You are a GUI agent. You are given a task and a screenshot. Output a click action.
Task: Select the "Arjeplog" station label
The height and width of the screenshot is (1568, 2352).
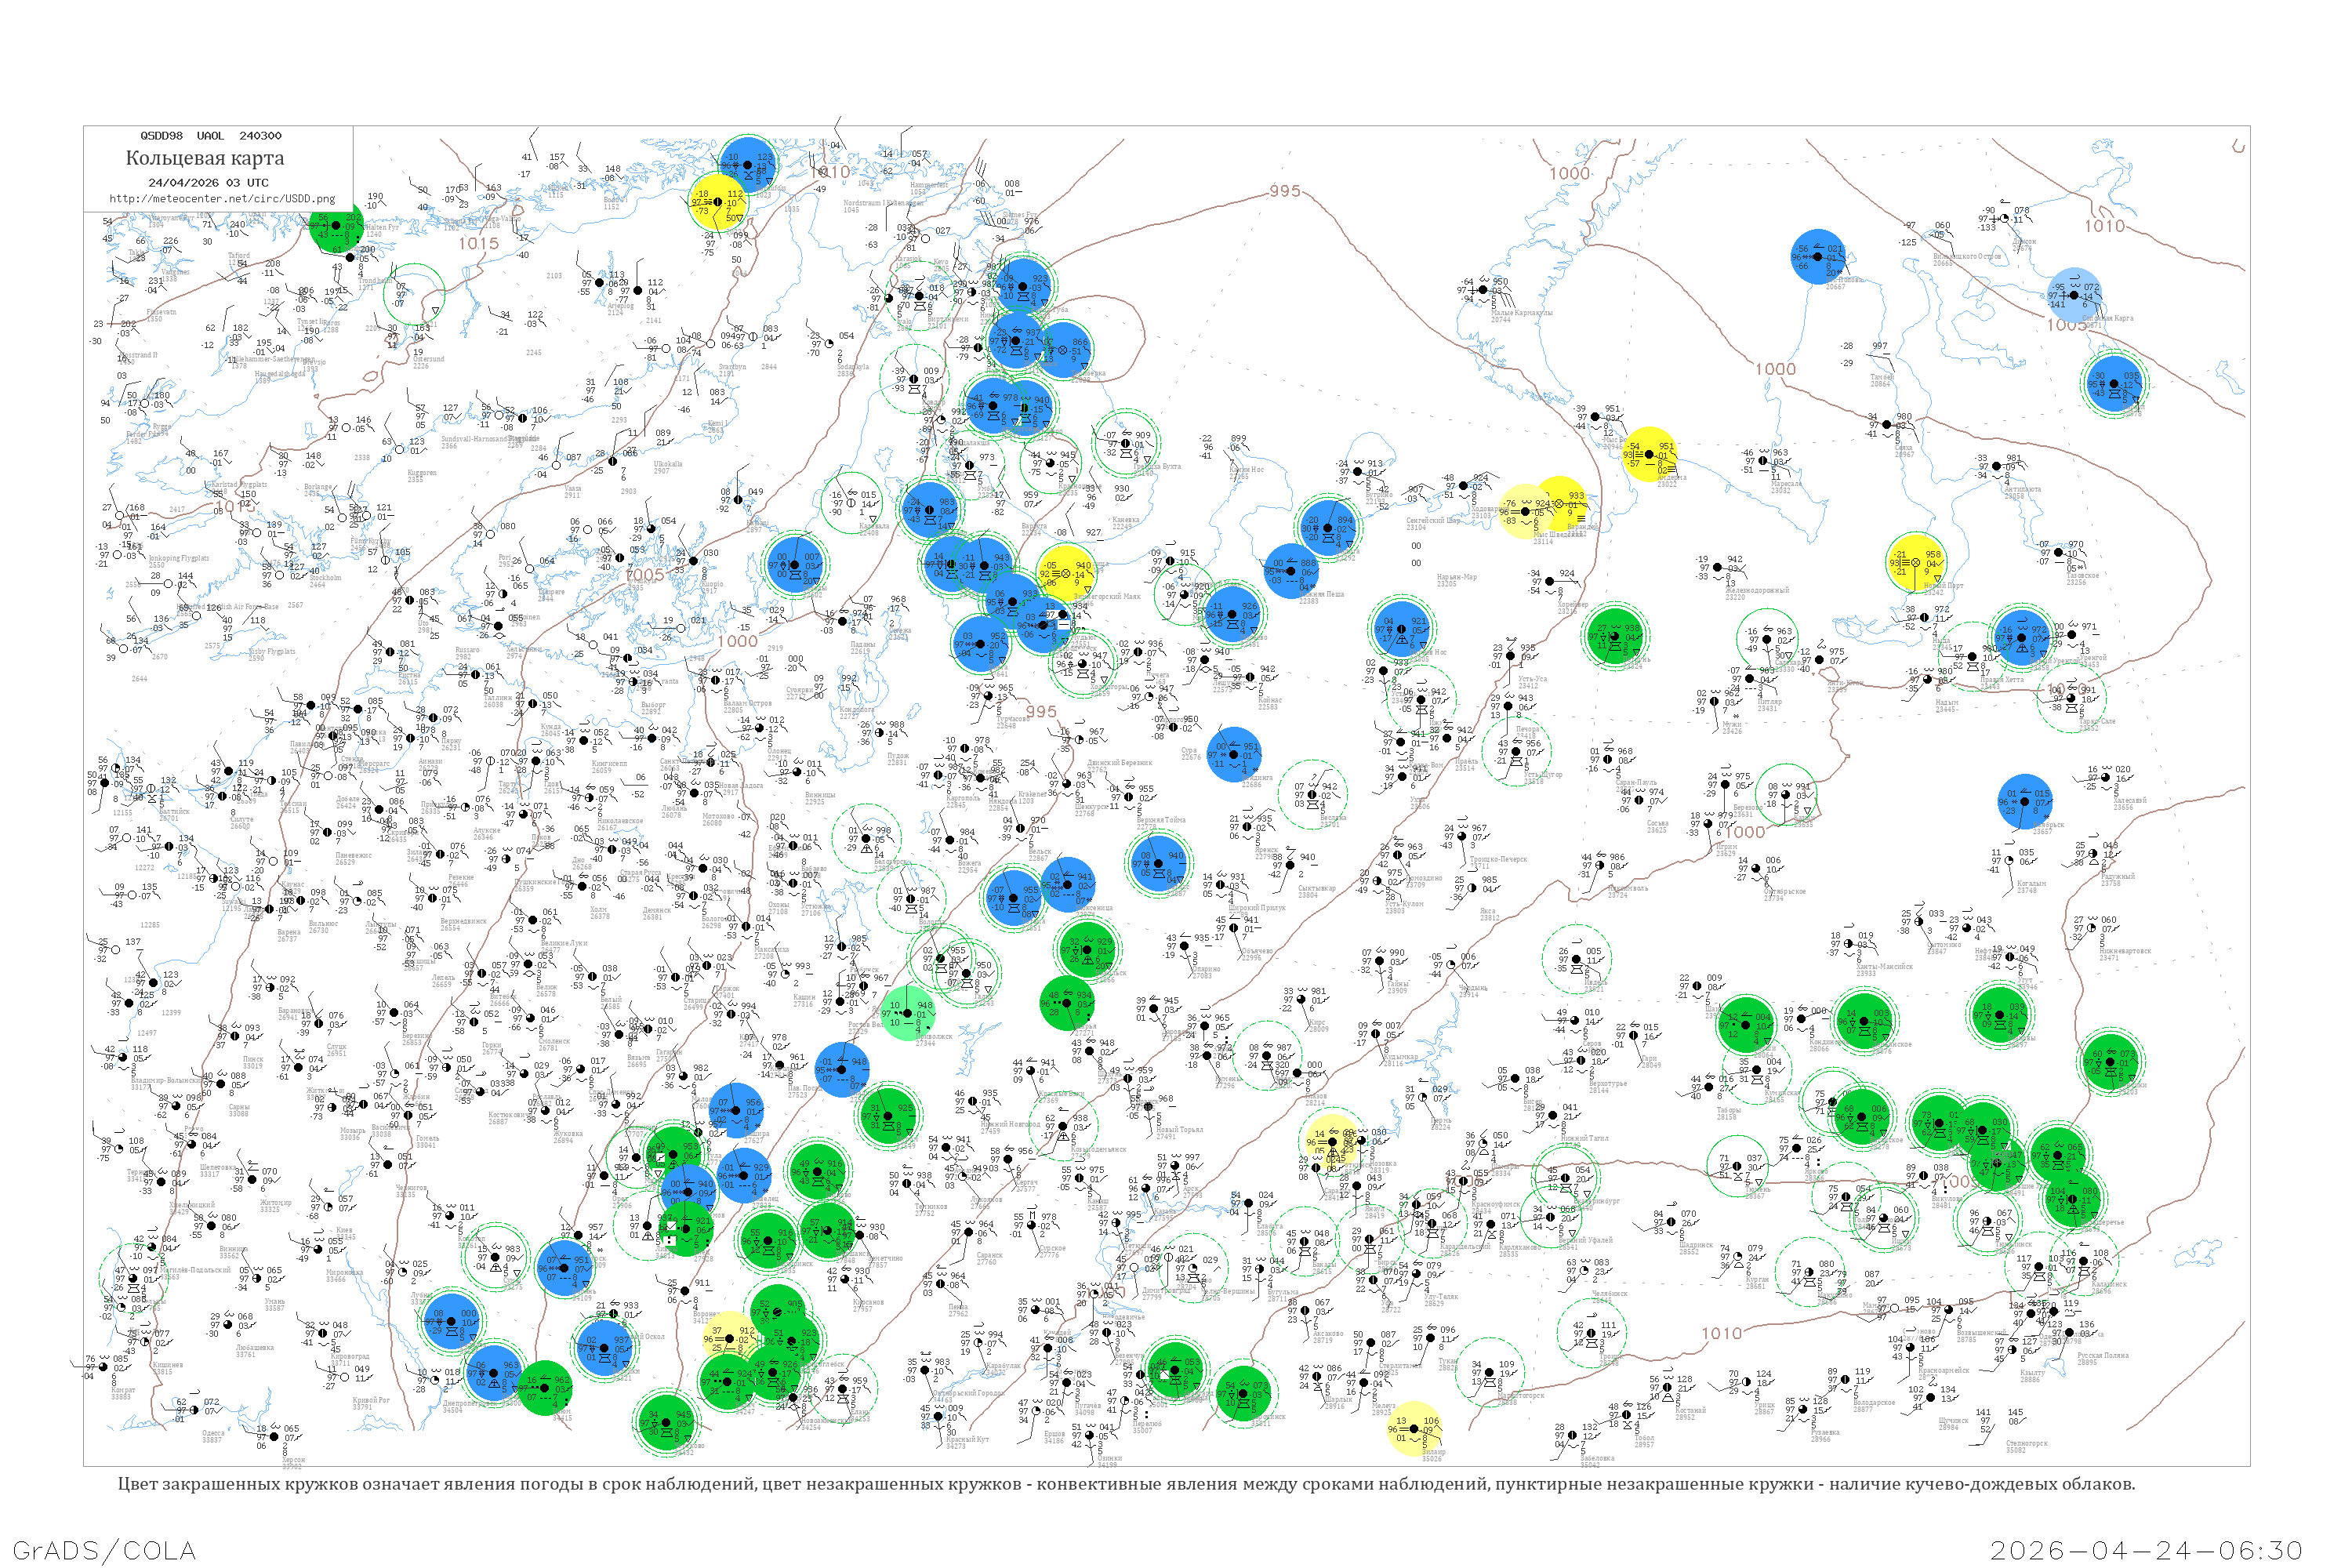click(621, 306)
